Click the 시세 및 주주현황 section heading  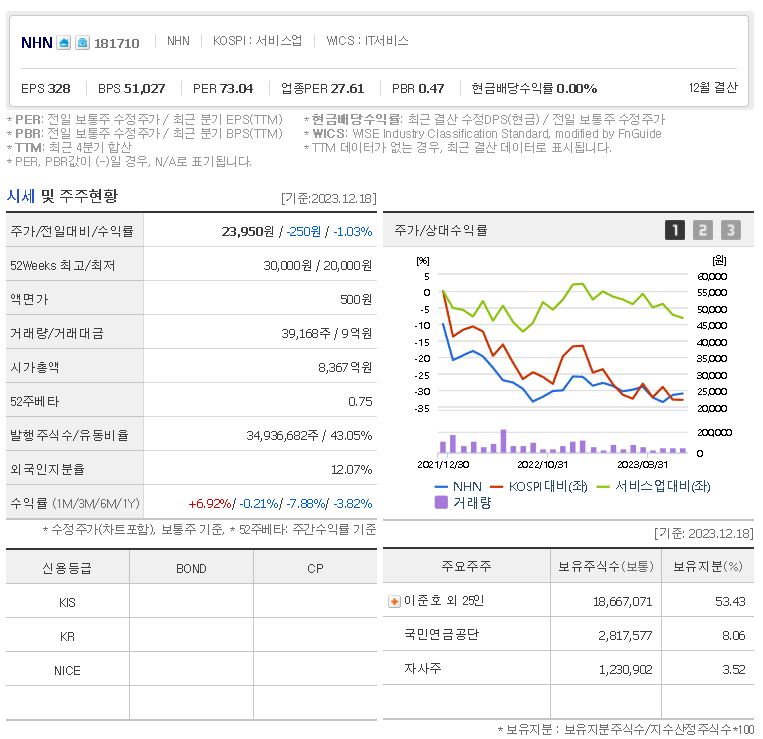pyautogui.click(x=62, y=196)
